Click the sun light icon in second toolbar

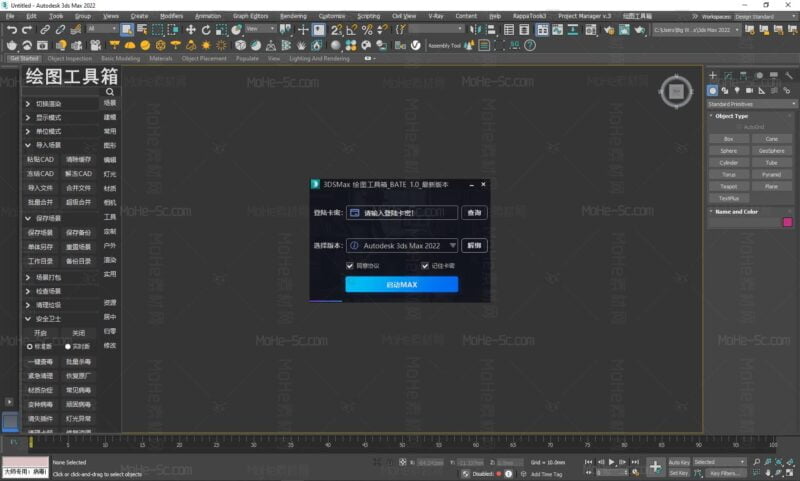206,45
